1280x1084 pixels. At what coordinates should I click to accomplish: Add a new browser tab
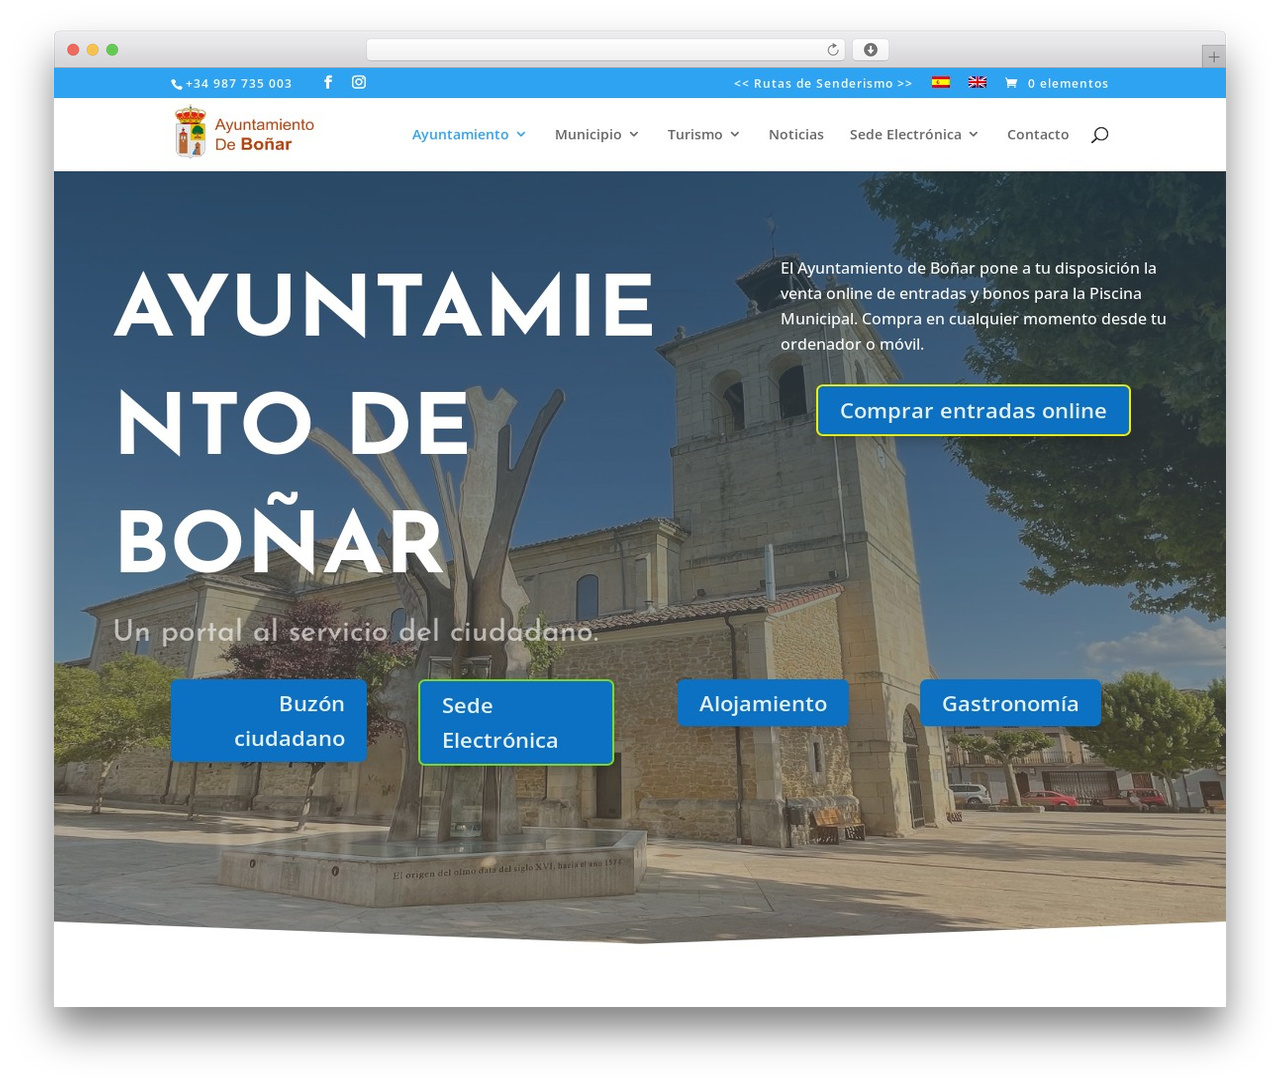coord(1213,57)
